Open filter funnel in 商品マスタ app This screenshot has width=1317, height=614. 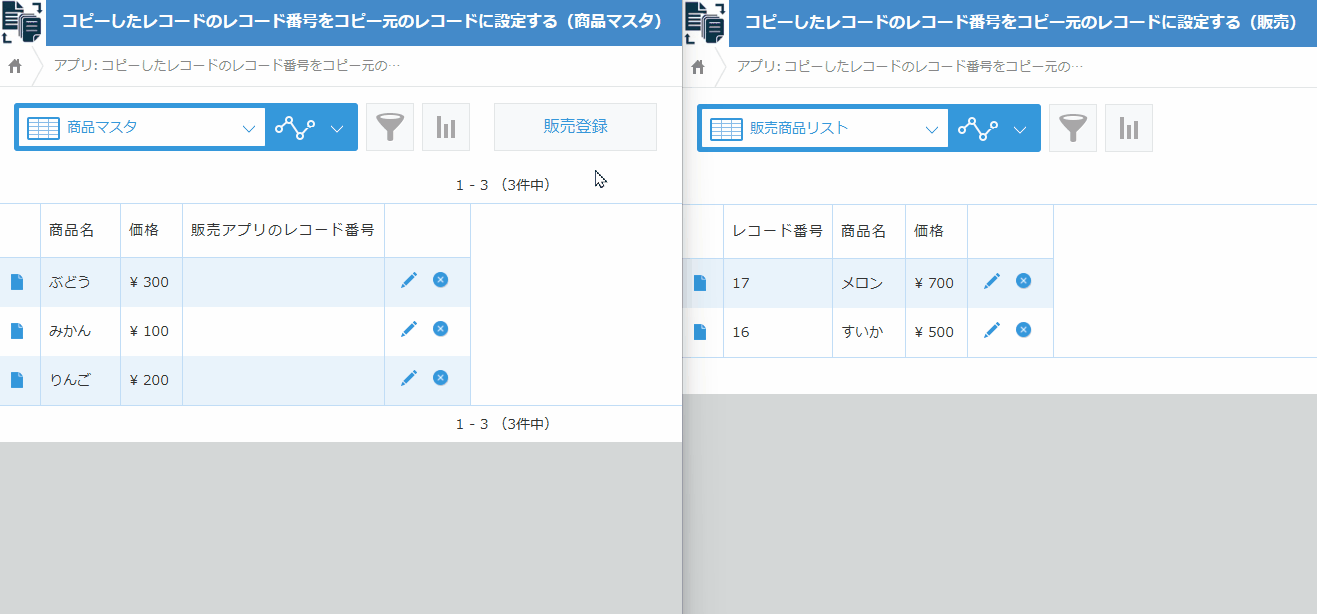(390, 128)
